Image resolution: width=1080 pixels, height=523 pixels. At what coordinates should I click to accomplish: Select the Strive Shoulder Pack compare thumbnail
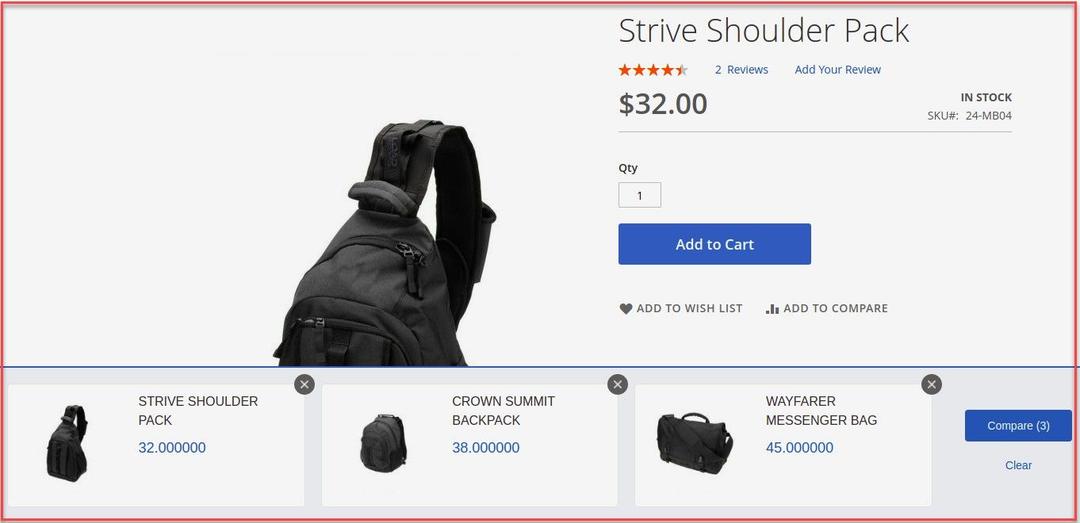(x=67, y=443)
